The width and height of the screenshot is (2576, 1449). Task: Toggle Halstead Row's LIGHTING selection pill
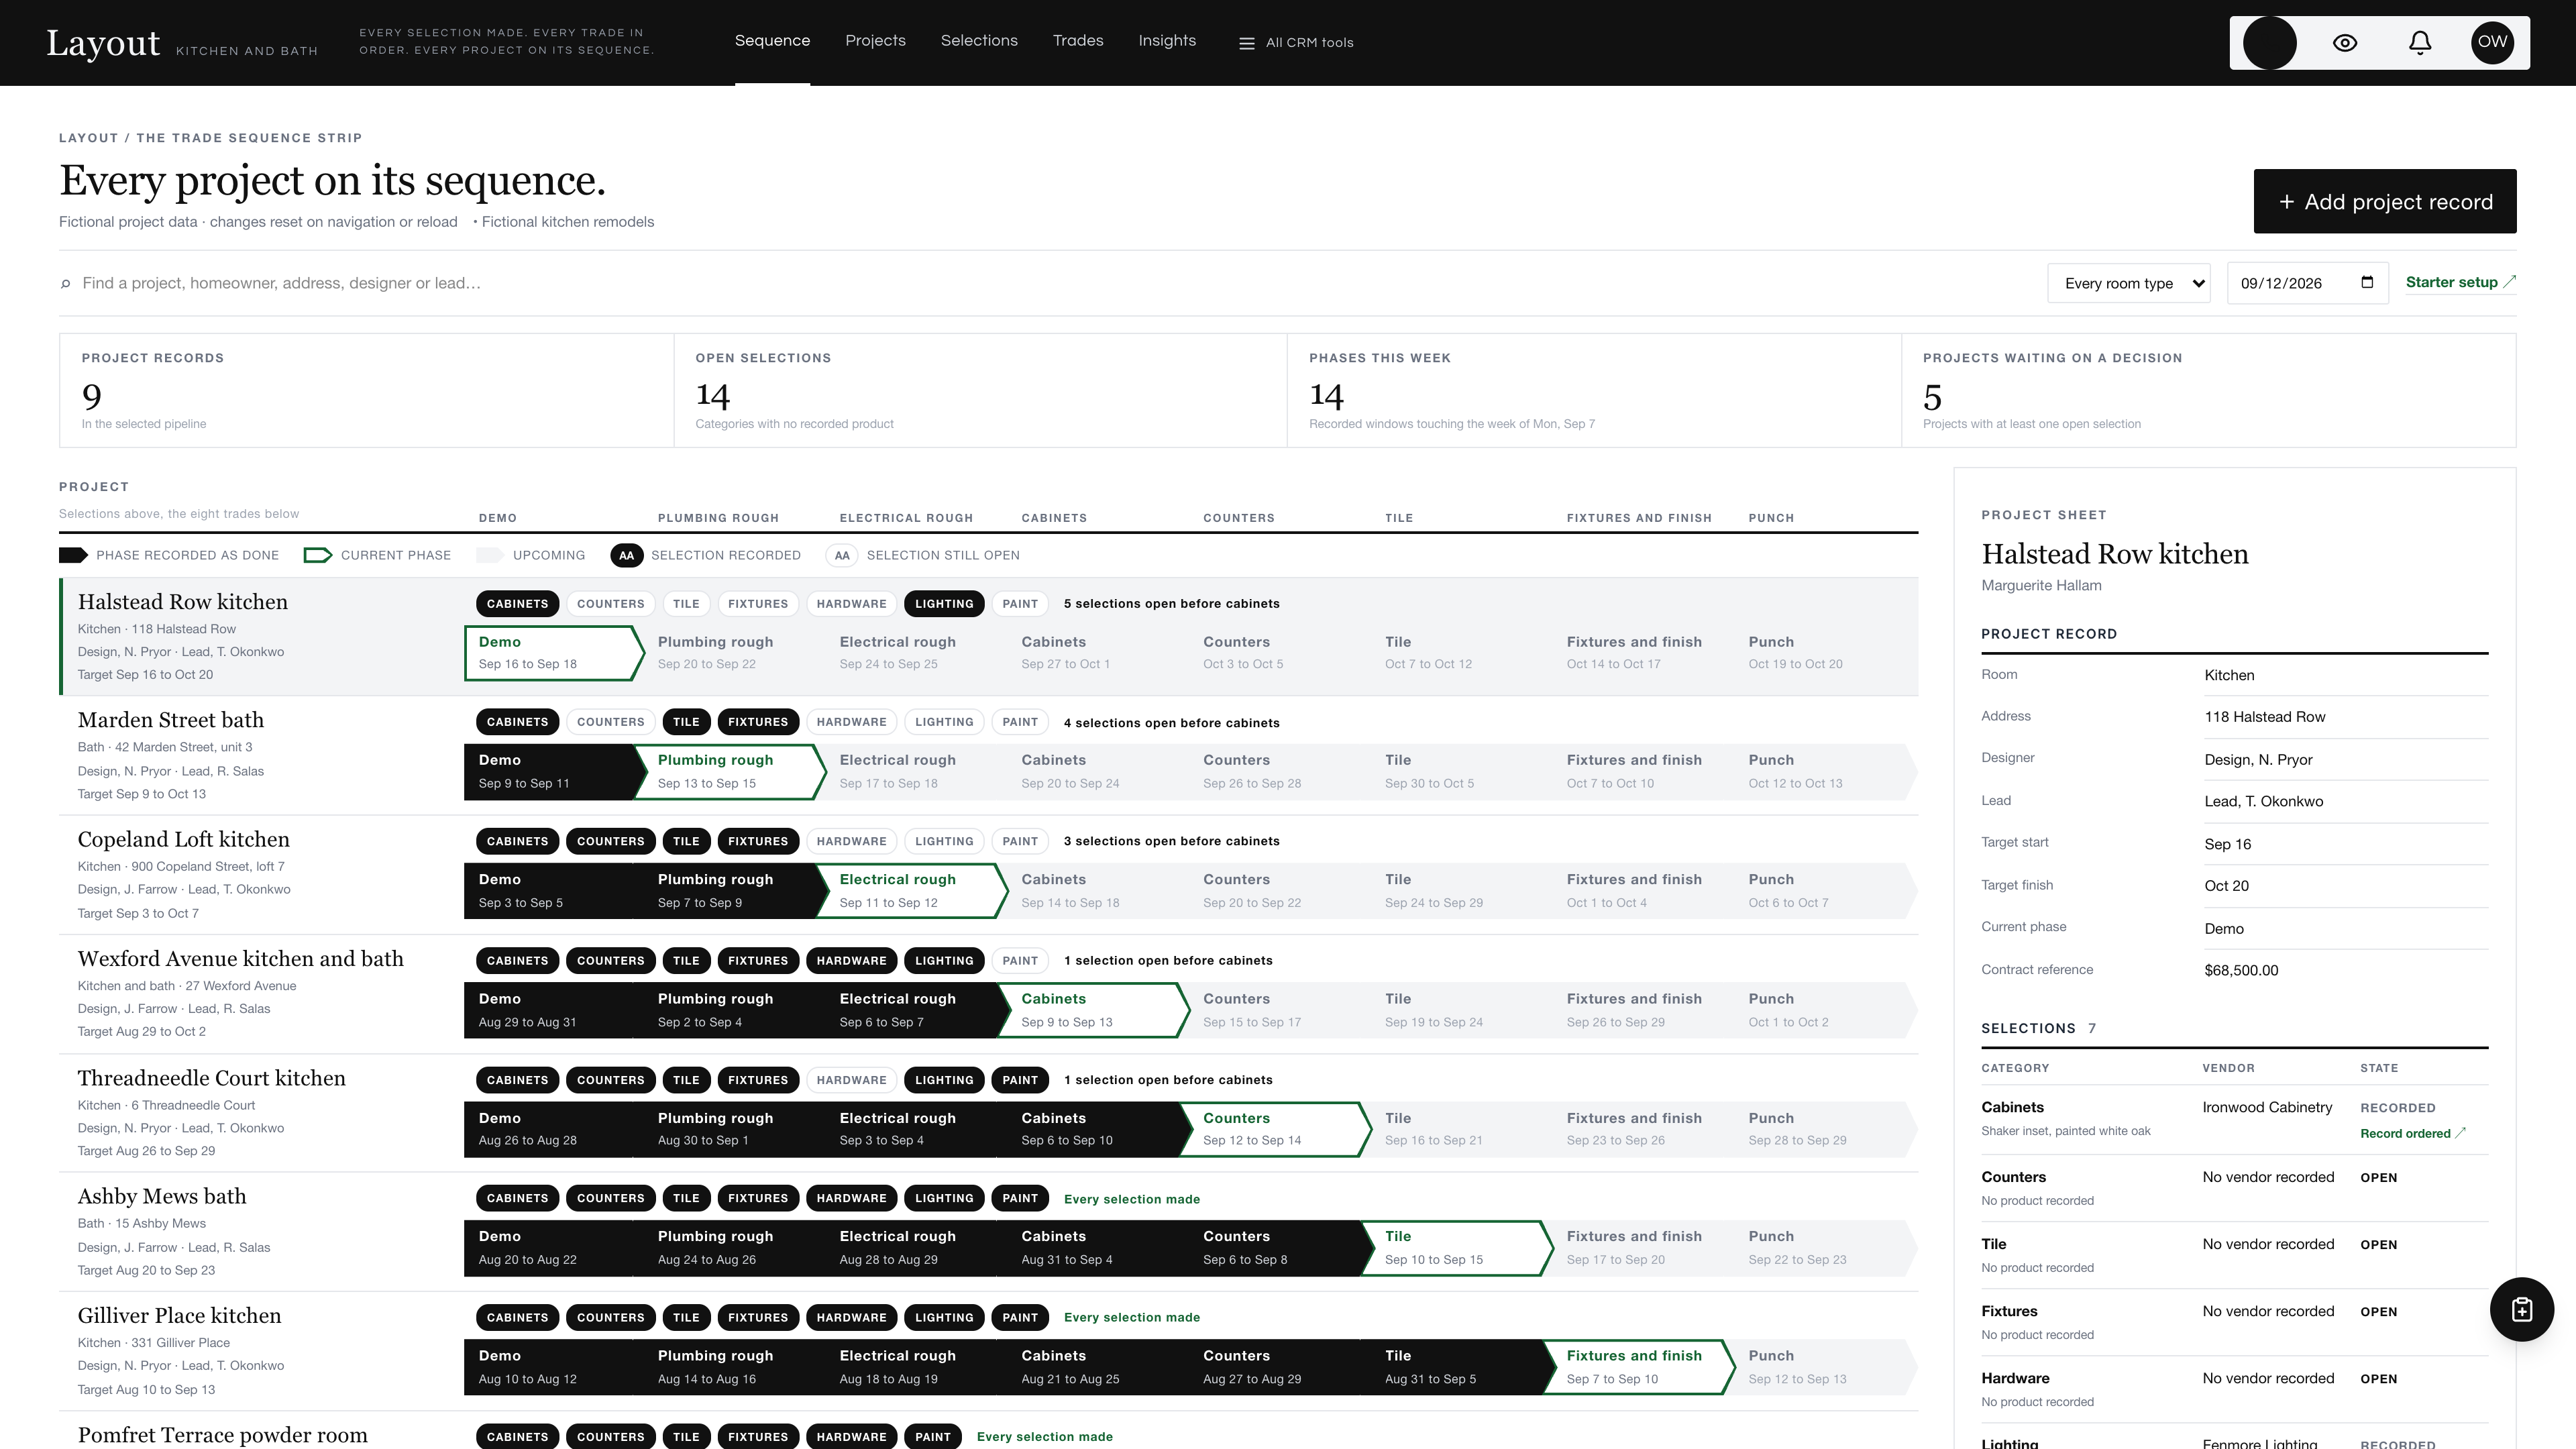point(943,604)
